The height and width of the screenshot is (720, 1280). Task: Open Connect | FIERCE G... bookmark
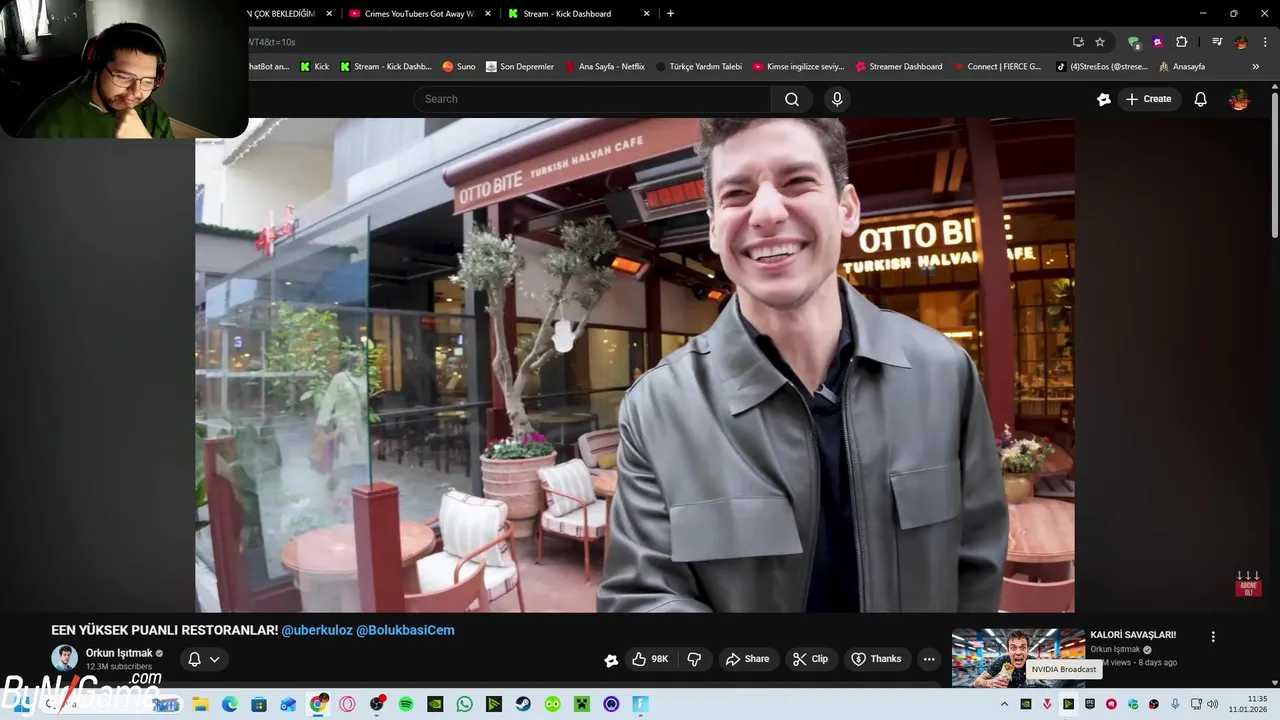click(x=997, y=67)
